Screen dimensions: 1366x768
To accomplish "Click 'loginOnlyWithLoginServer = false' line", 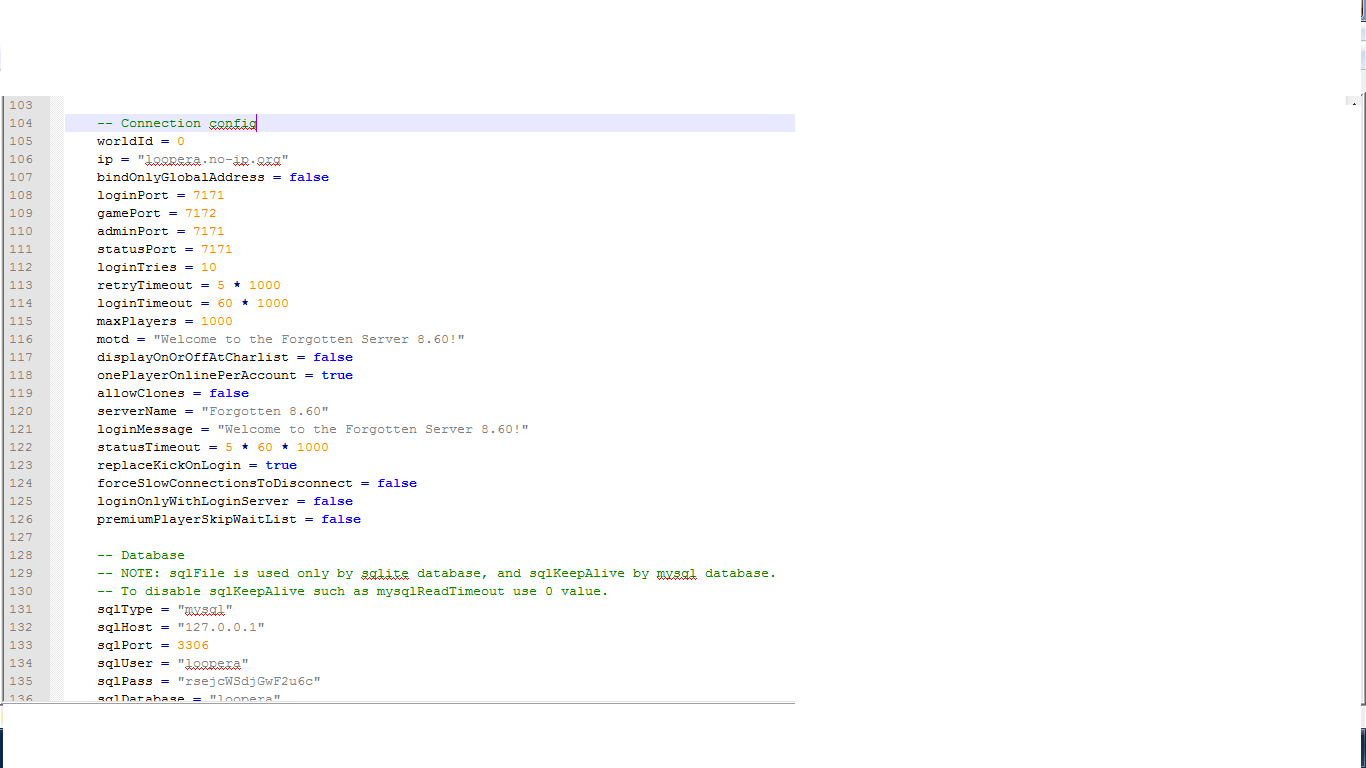I will tap(225, 501).
